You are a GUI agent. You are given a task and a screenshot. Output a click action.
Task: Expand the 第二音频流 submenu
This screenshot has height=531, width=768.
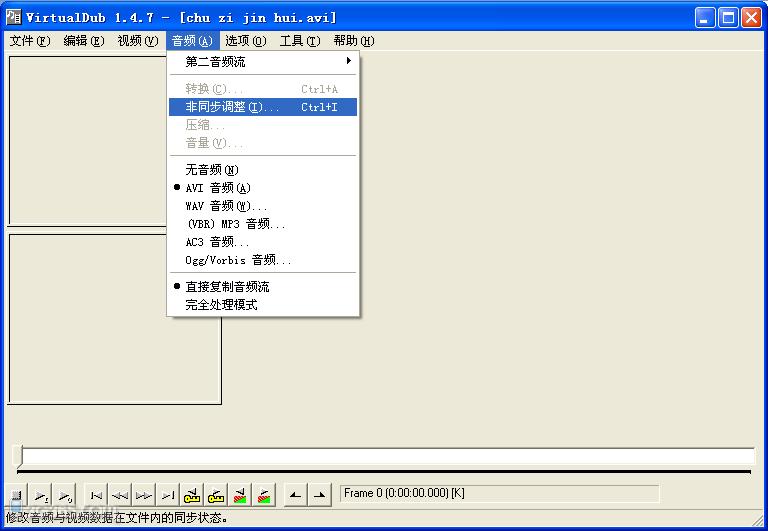263,62
